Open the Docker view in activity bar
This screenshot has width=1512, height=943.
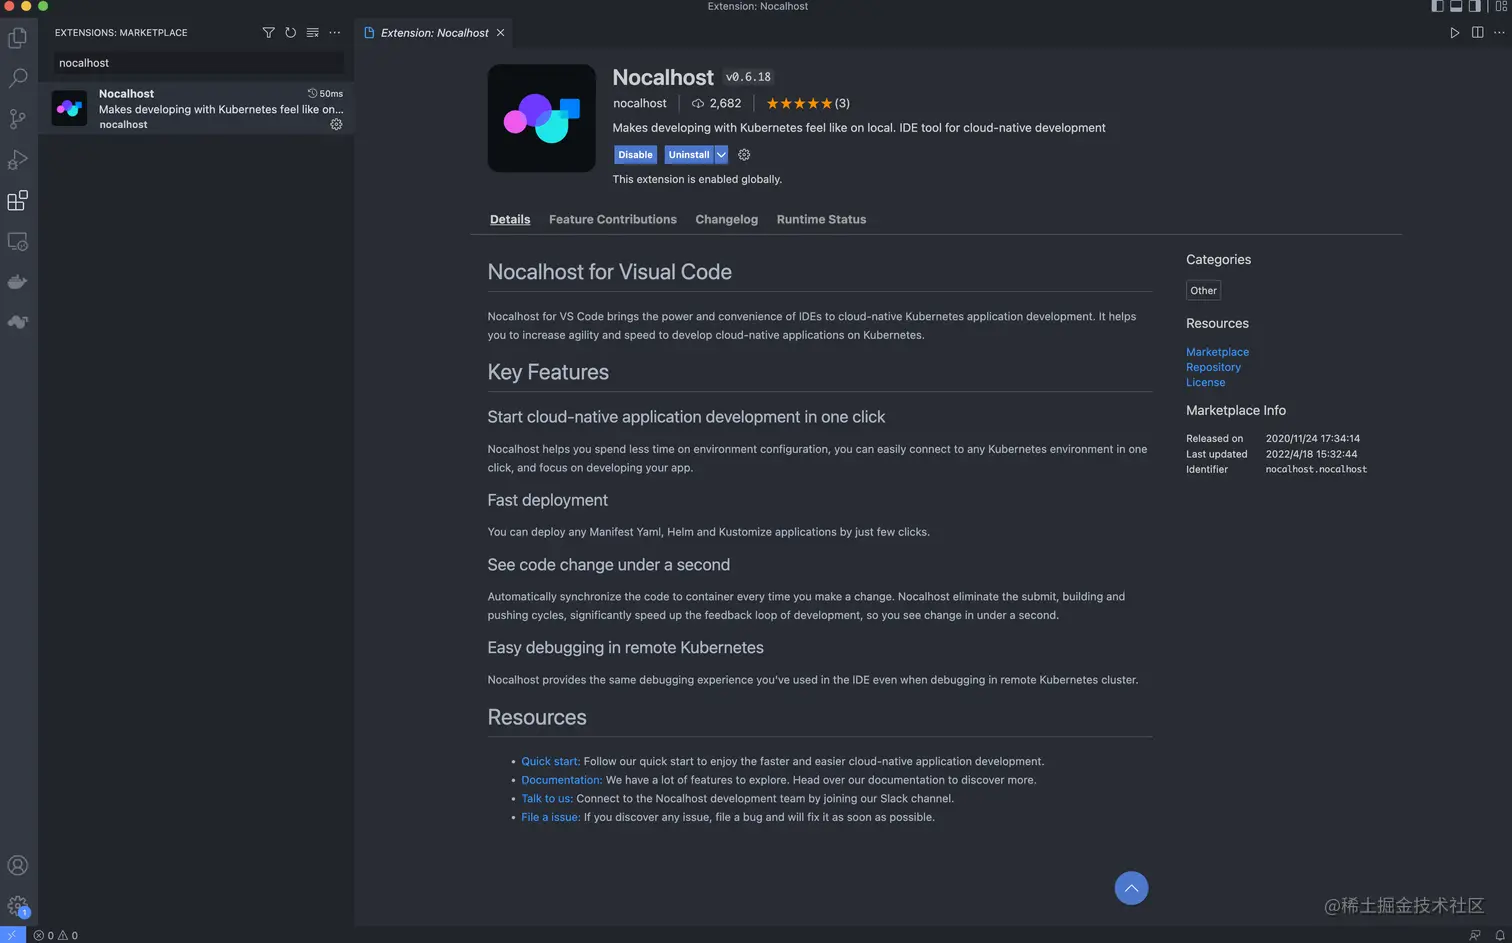17,282
